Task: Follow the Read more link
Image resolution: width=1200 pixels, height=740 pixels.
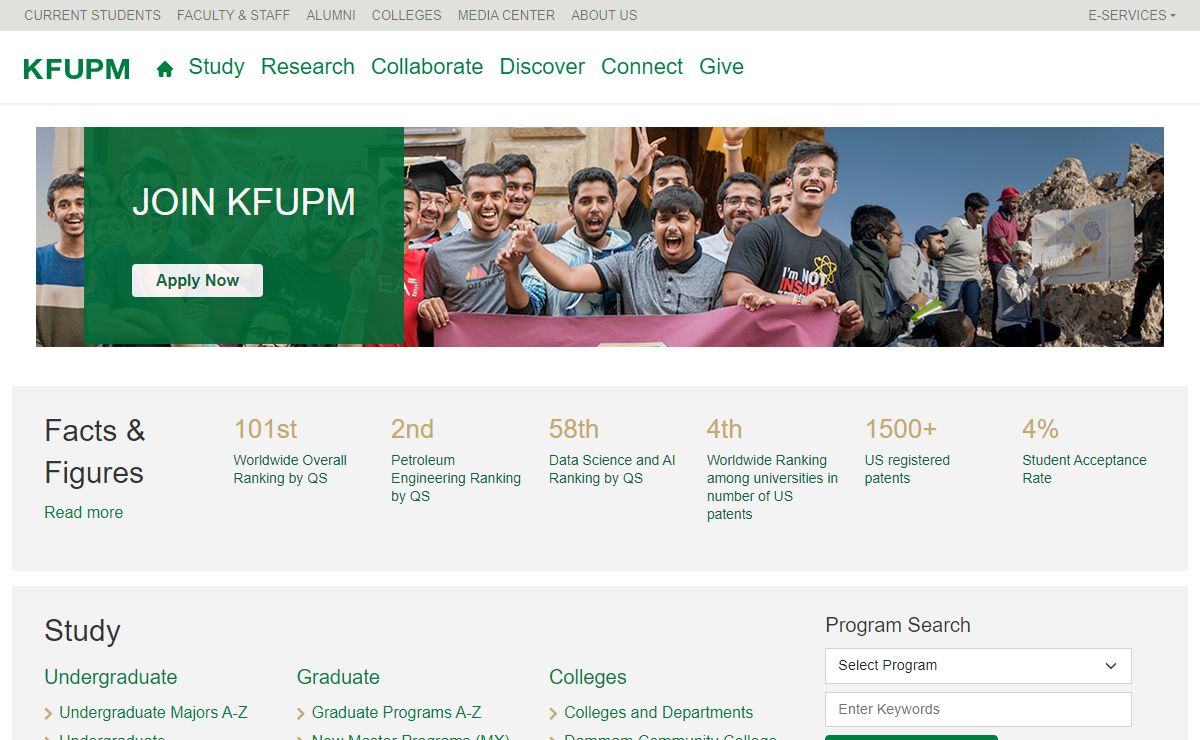Action: pos(83,512)
